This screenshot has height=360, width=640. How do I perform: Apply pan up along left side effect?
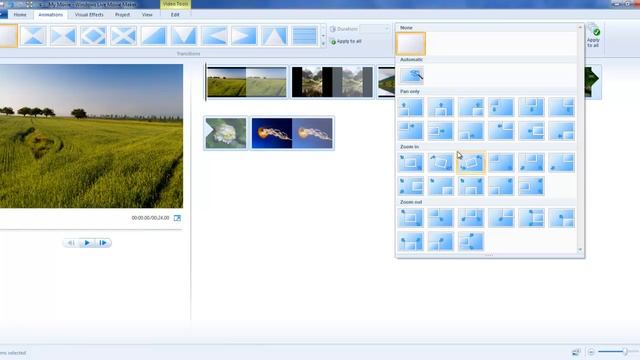point(411,107)
